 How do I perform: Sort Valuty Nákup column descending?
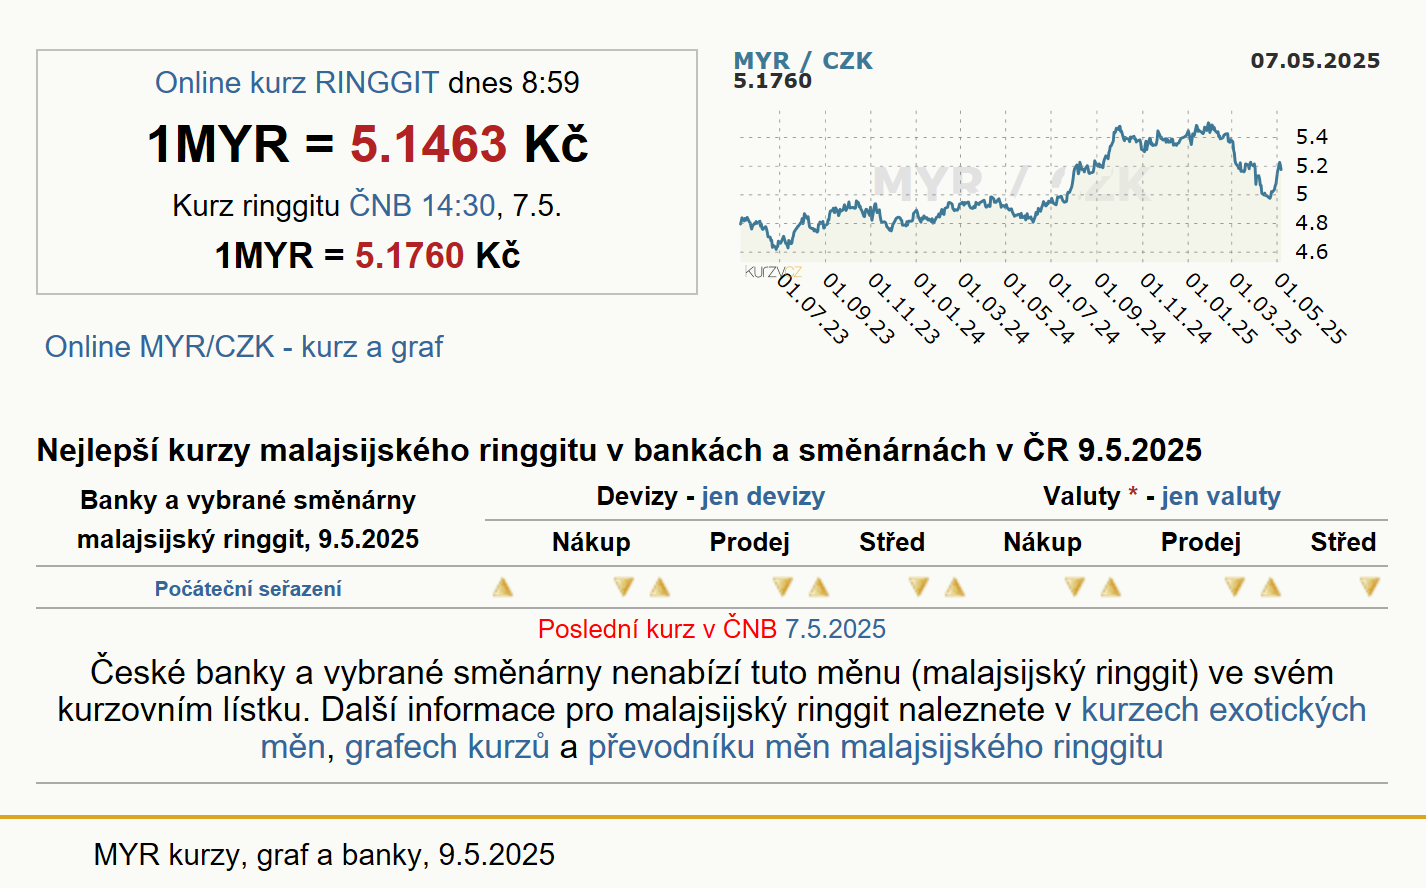[1074, 587]
